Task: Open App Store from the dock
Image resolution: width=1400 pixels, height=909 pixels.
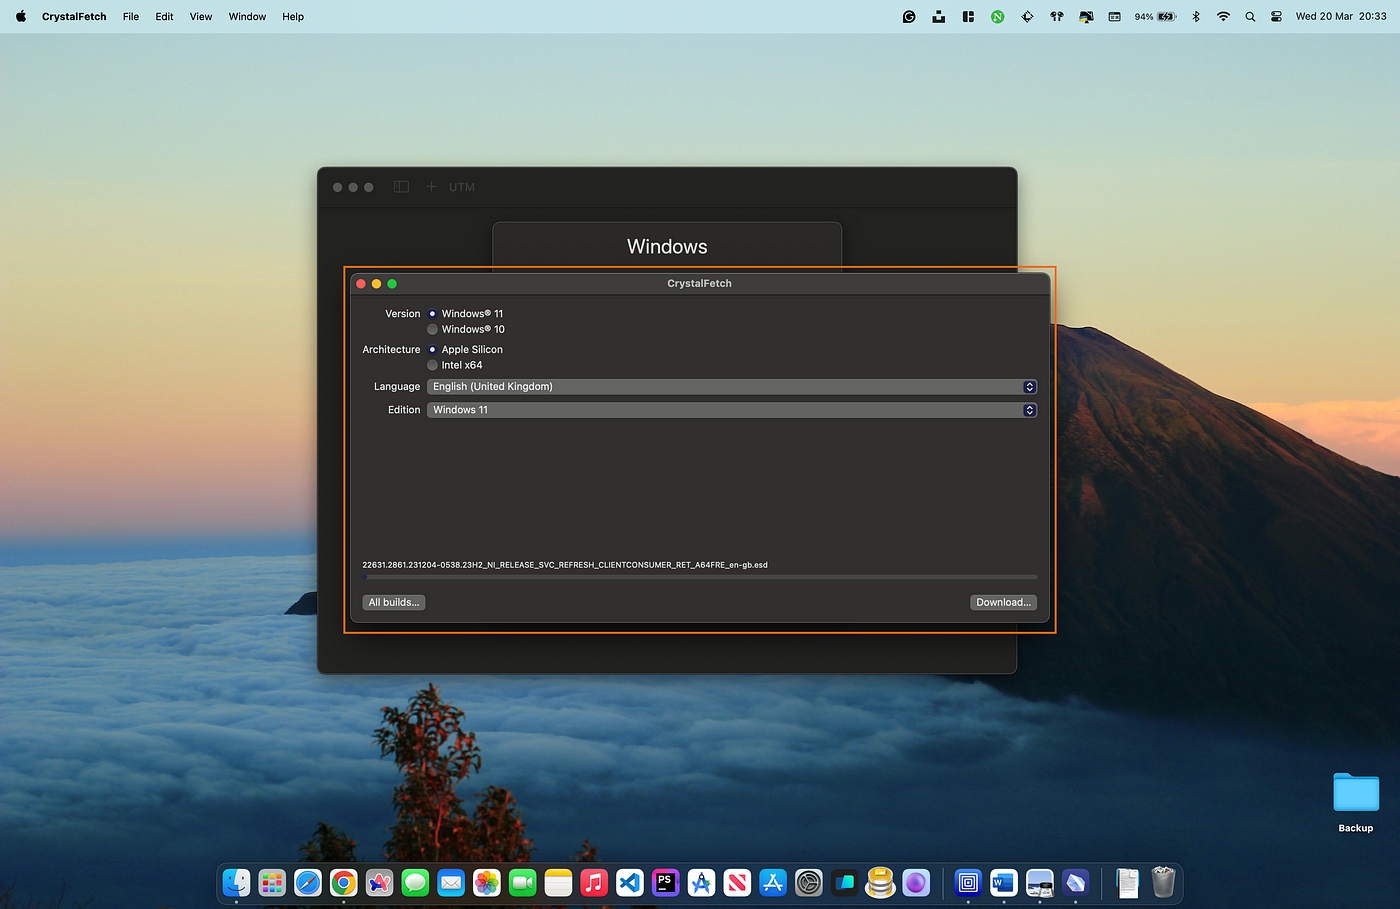Action: click(773, 882)
